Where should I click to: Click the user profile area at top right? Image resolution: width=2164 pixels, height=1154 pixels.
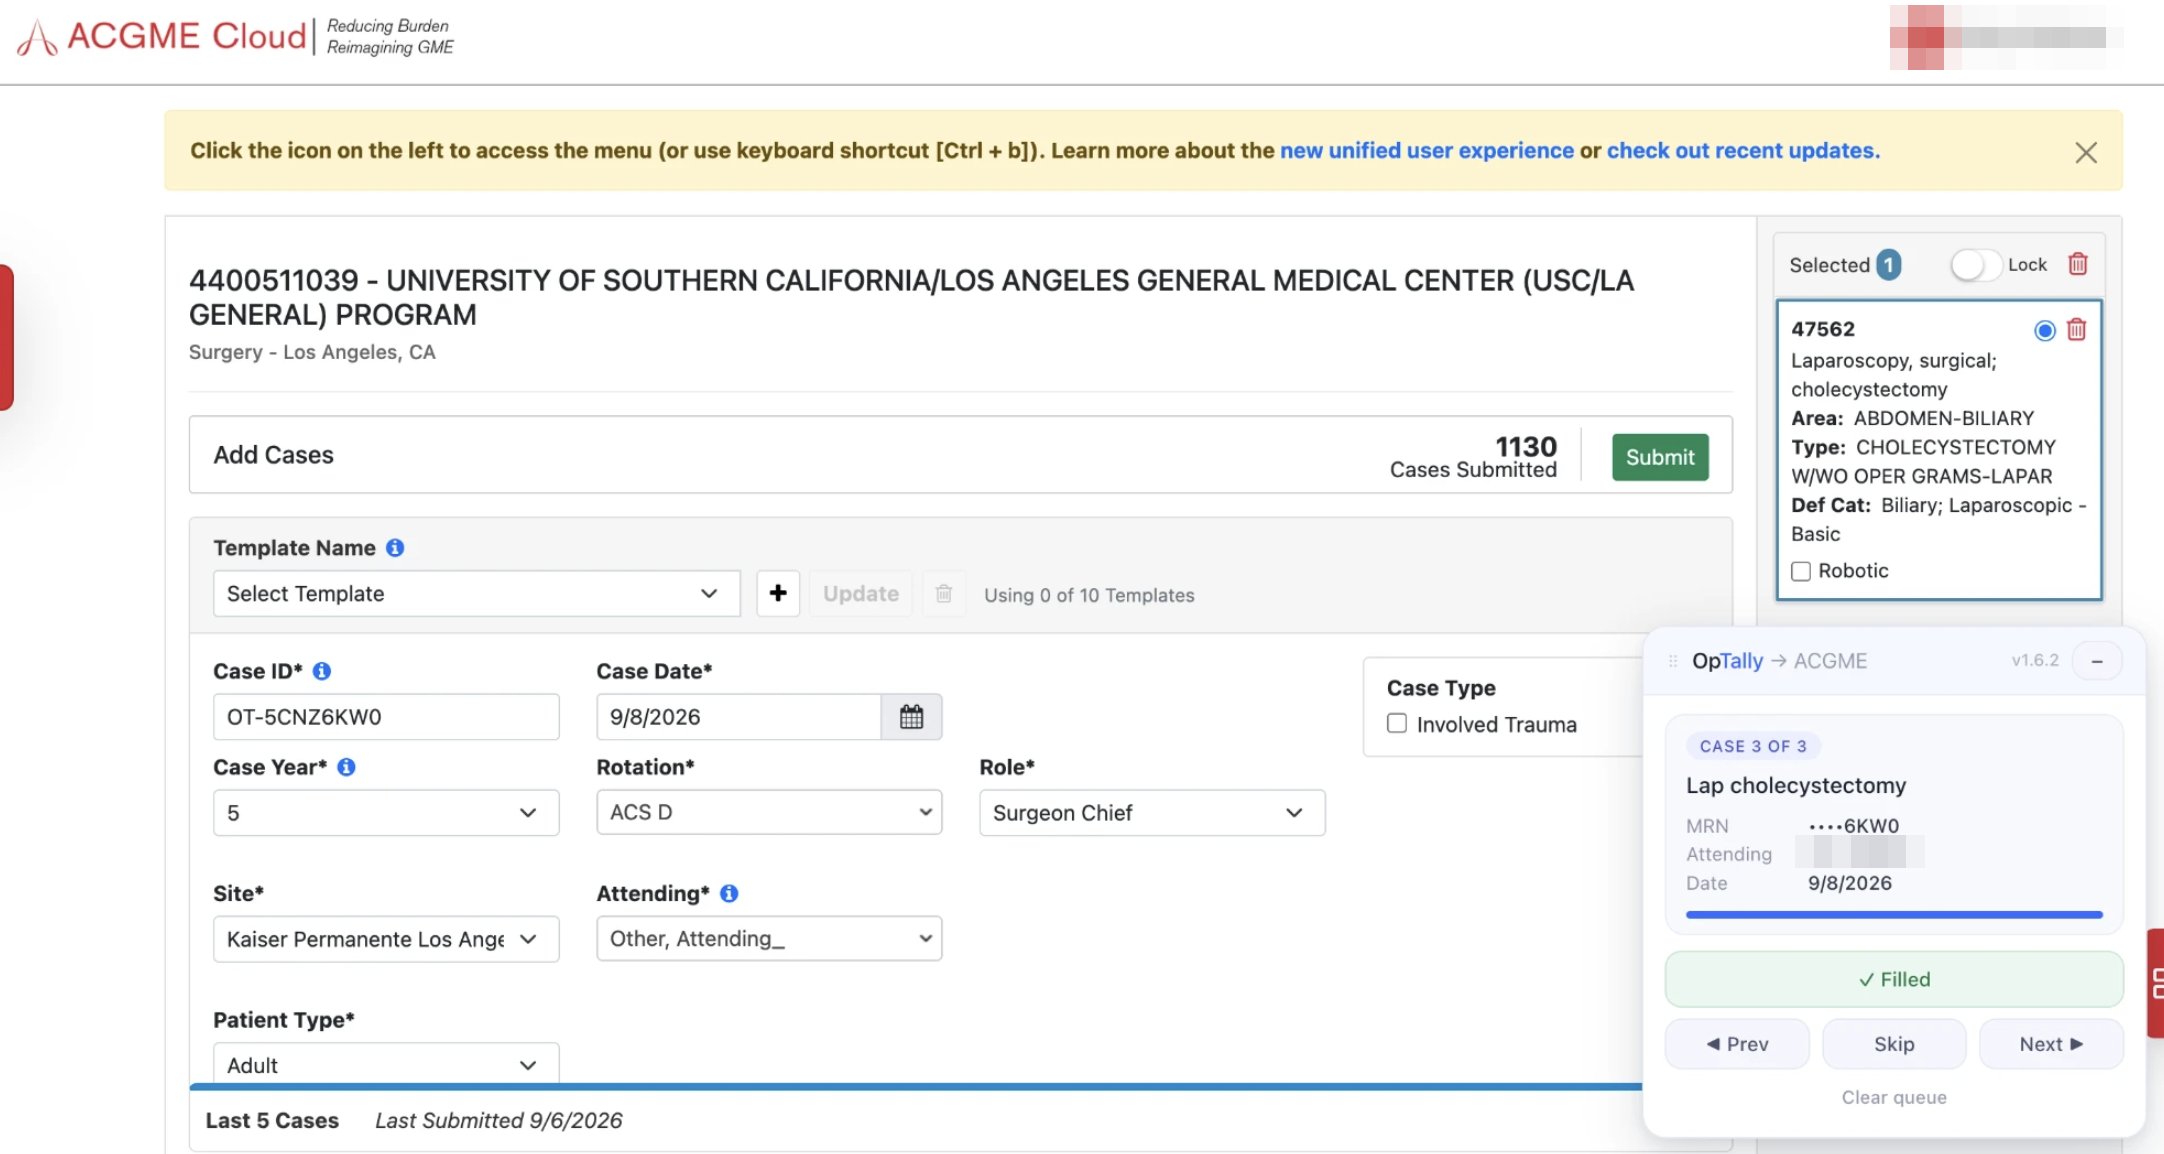coord(2005,37)
